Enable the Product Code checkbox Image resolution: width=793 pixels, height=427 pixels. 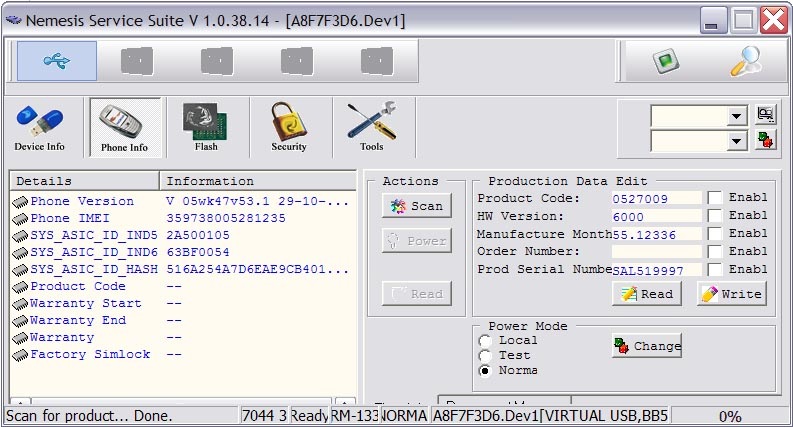click(x=715, y=198)
